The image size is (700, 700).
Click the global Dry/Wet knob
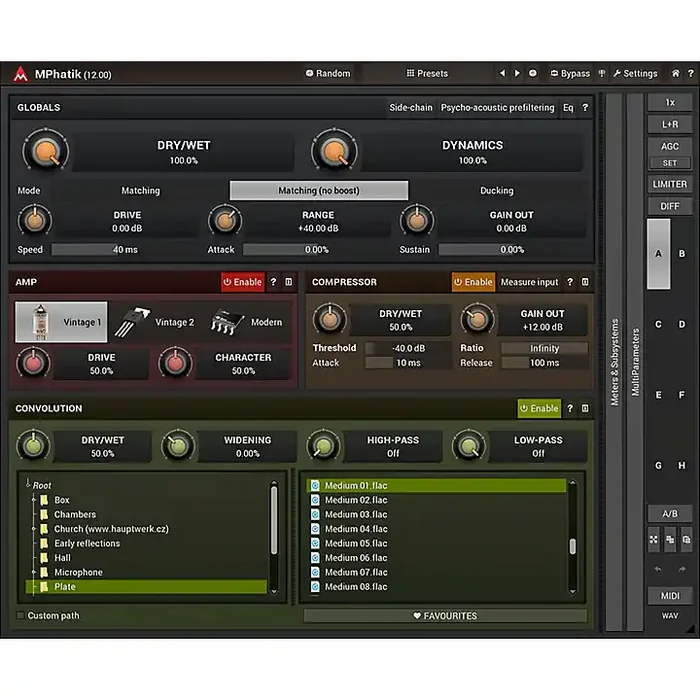click(x=46, y=151)
